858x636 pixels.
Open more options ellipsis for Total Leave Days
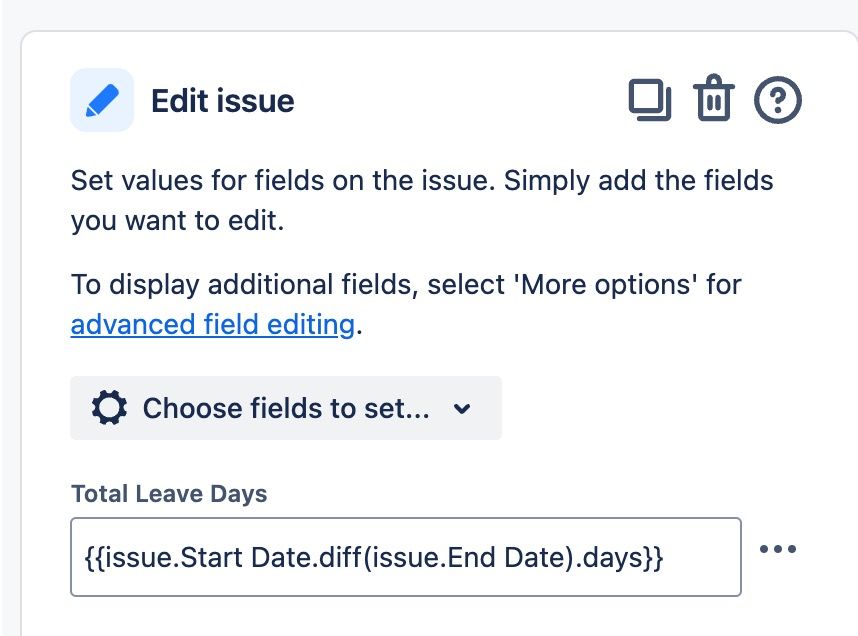777,549
